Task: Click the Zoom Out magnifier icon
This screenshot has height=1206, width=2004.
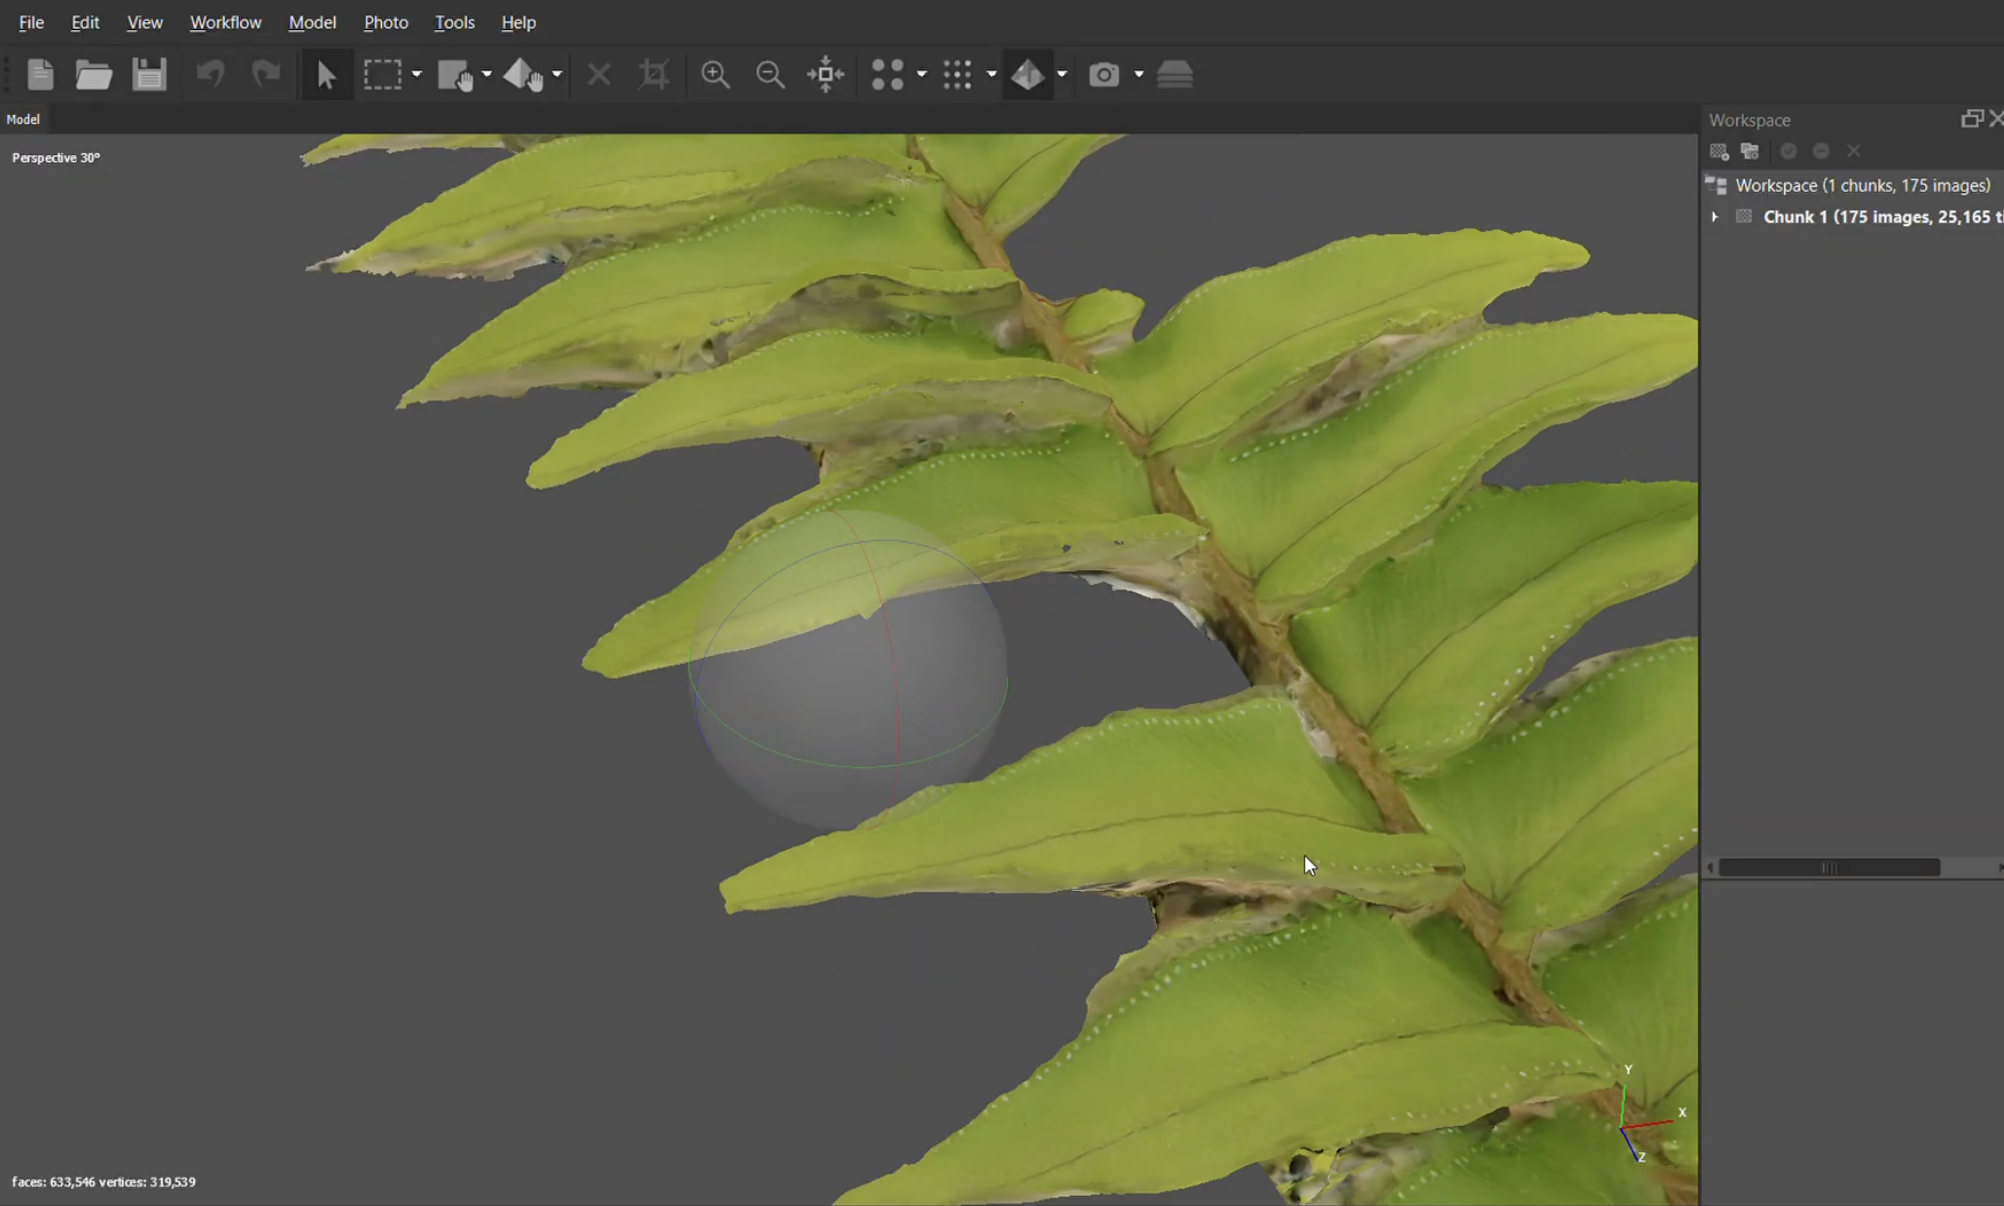Action: (770, 75)
